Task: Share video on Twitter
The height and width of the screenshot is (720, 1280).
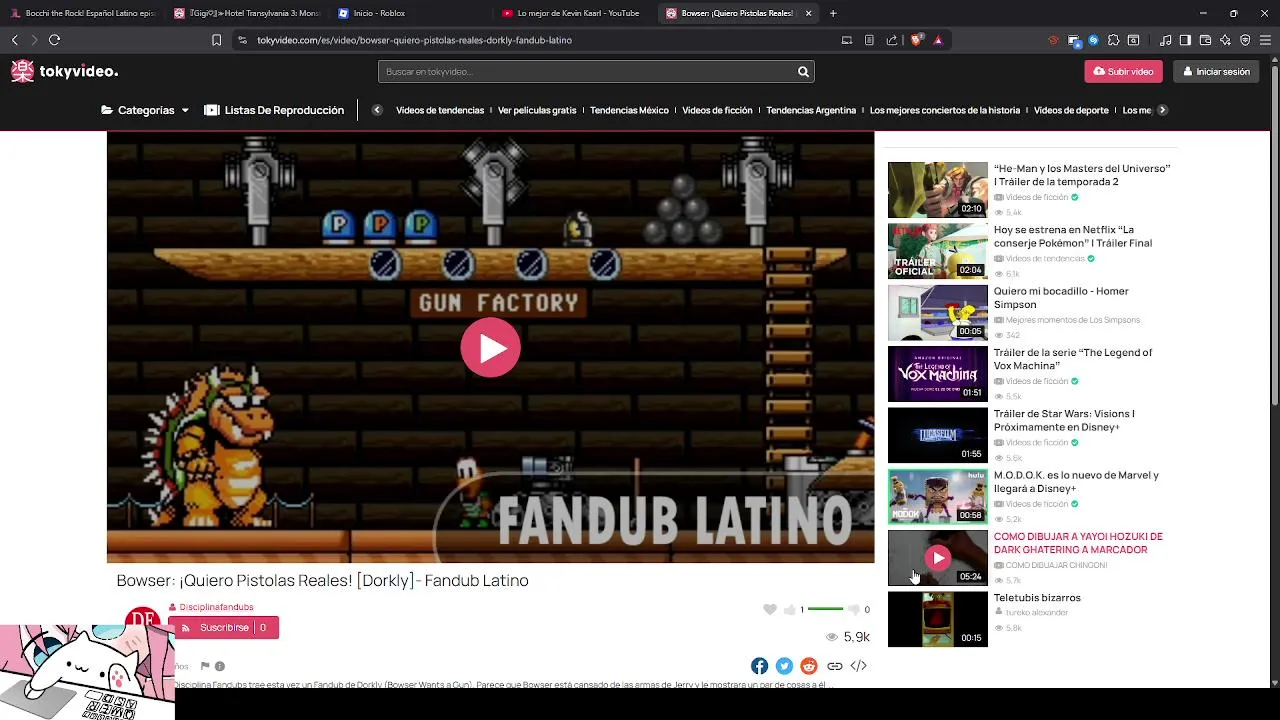Action: click(x=784, y=666)
